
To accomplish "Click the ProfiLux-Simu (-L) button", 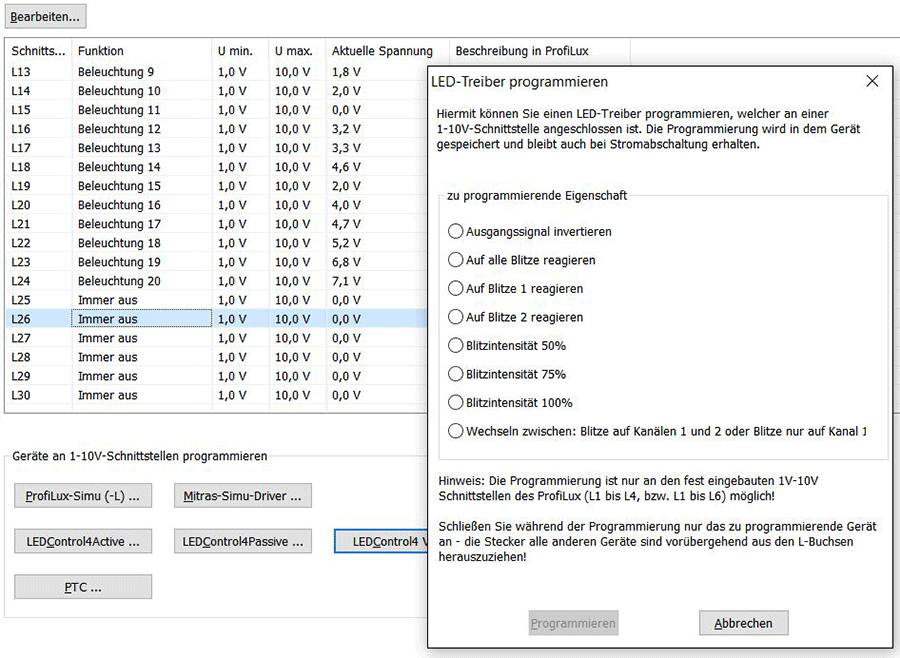I will coord(83,495).
